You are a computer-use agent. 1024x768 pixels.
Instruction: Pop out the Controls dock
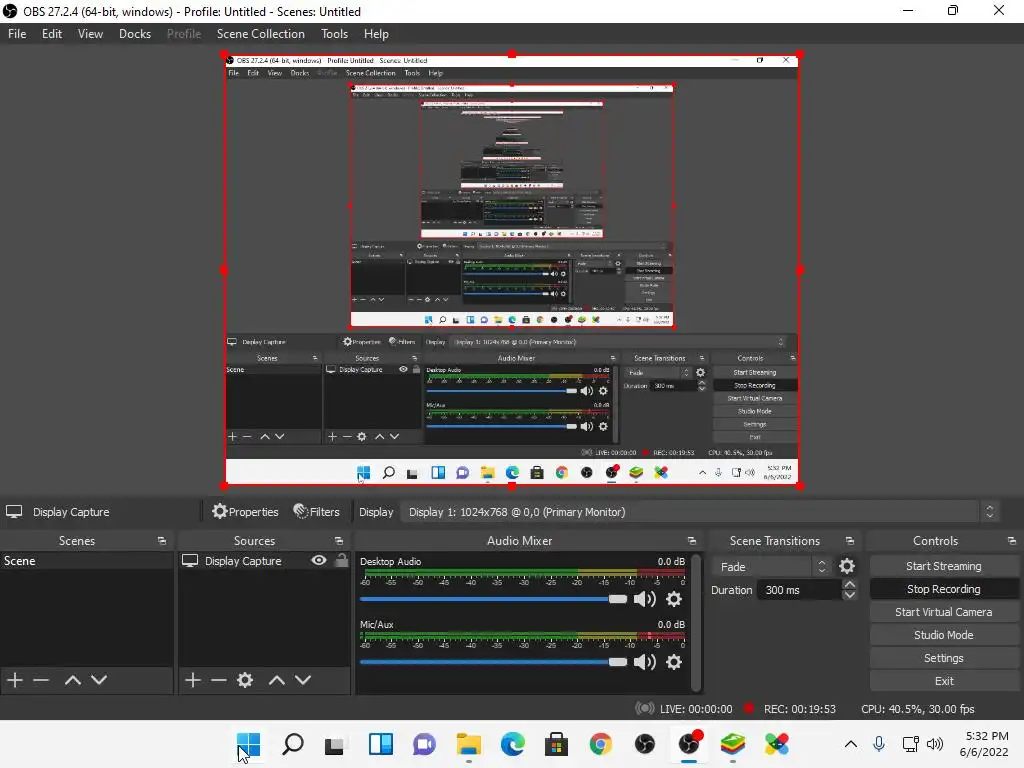click(1012, 541)
